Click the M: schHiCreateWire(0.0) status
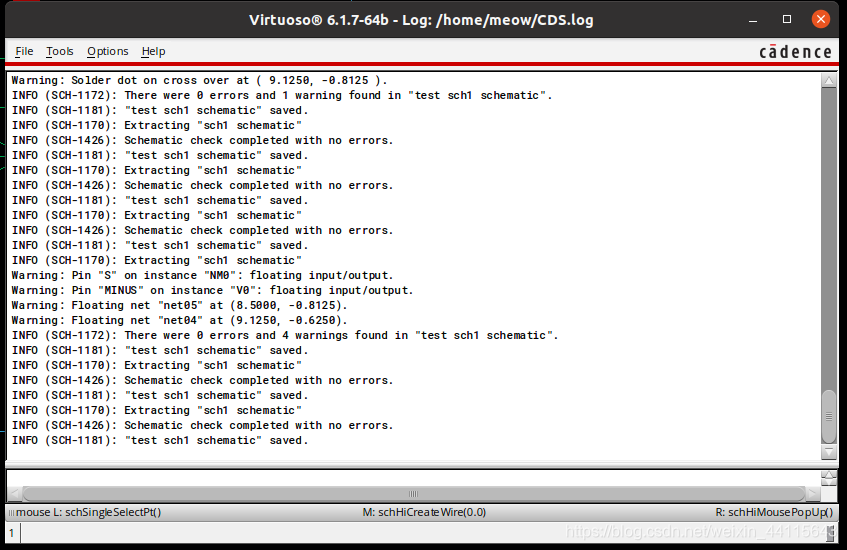 (424, 512)
